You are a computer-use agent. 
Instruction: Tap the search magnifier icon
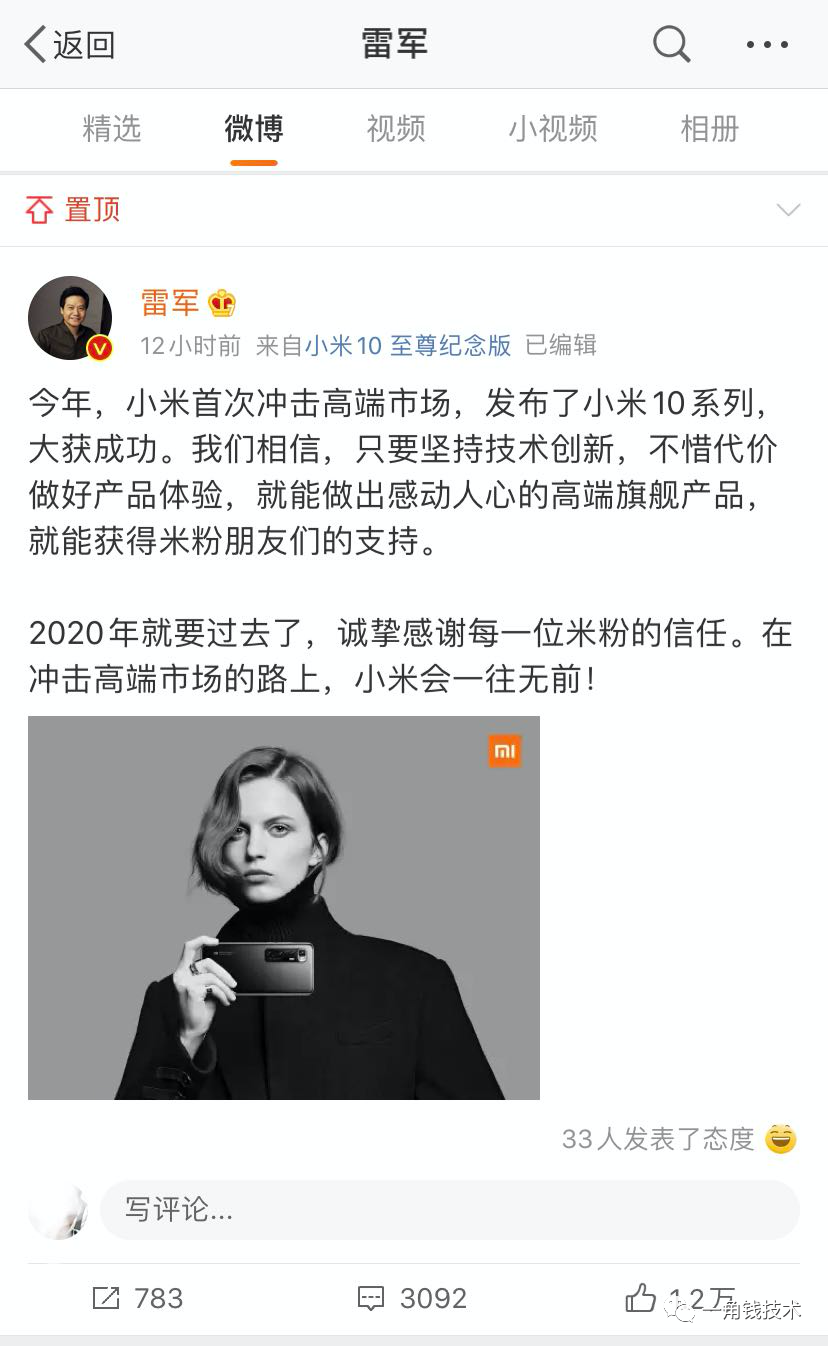click(671, 44)
